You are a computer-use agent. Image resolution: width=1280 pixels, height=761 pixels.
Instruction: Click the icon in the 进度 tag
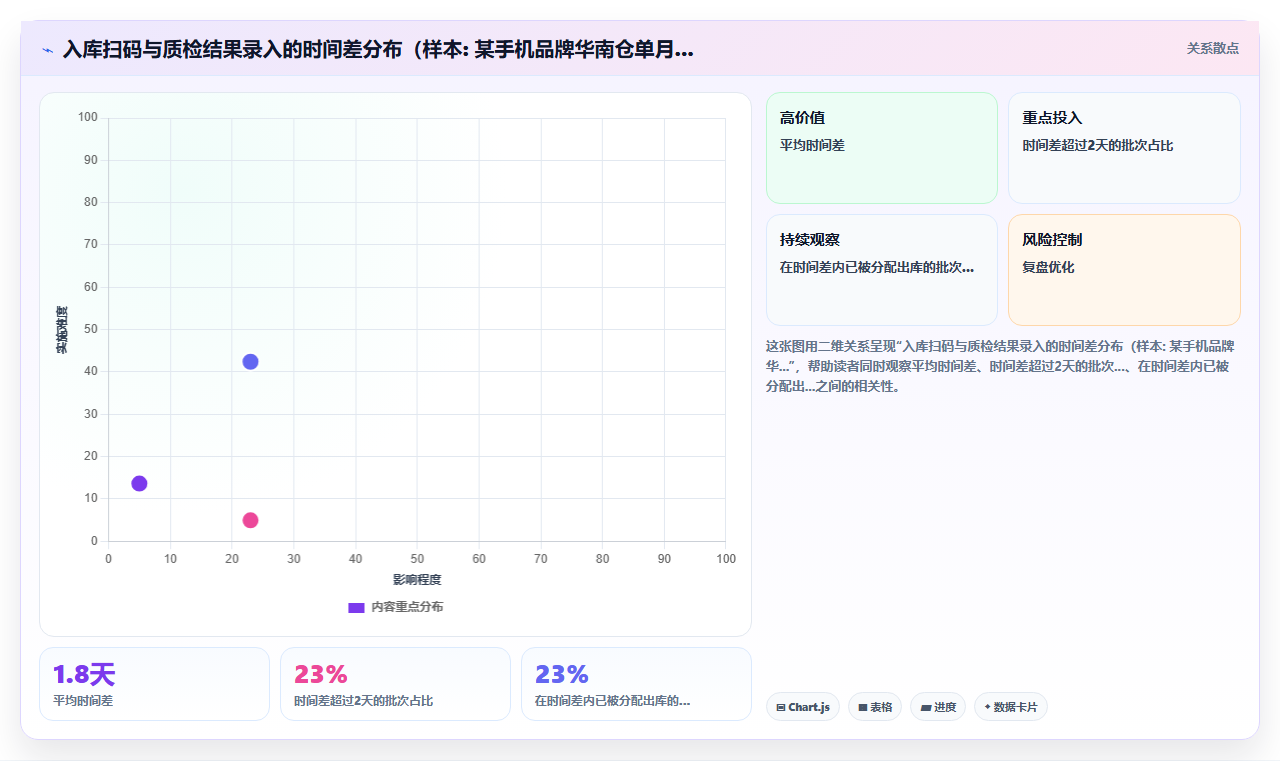926,707
